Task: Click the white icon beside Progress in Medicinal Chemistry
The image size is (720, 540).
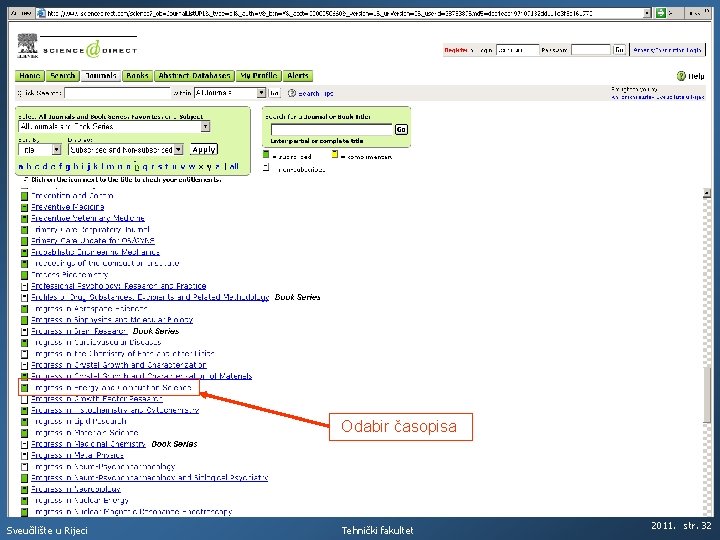Action: tap(24, 444)
